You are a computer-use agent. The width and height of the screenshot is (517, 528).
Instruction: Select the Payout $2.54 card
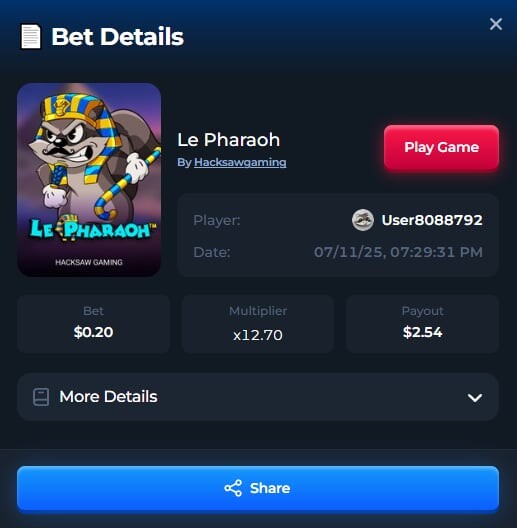click(x=422, y=324)
